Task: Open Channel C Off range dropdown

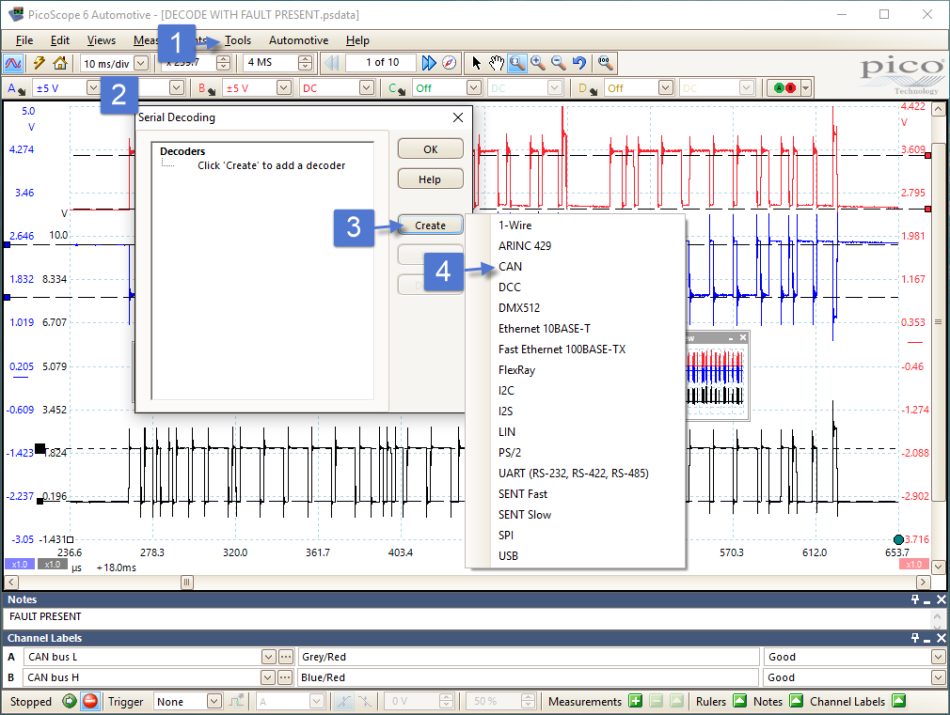Action: pos(474,88)
